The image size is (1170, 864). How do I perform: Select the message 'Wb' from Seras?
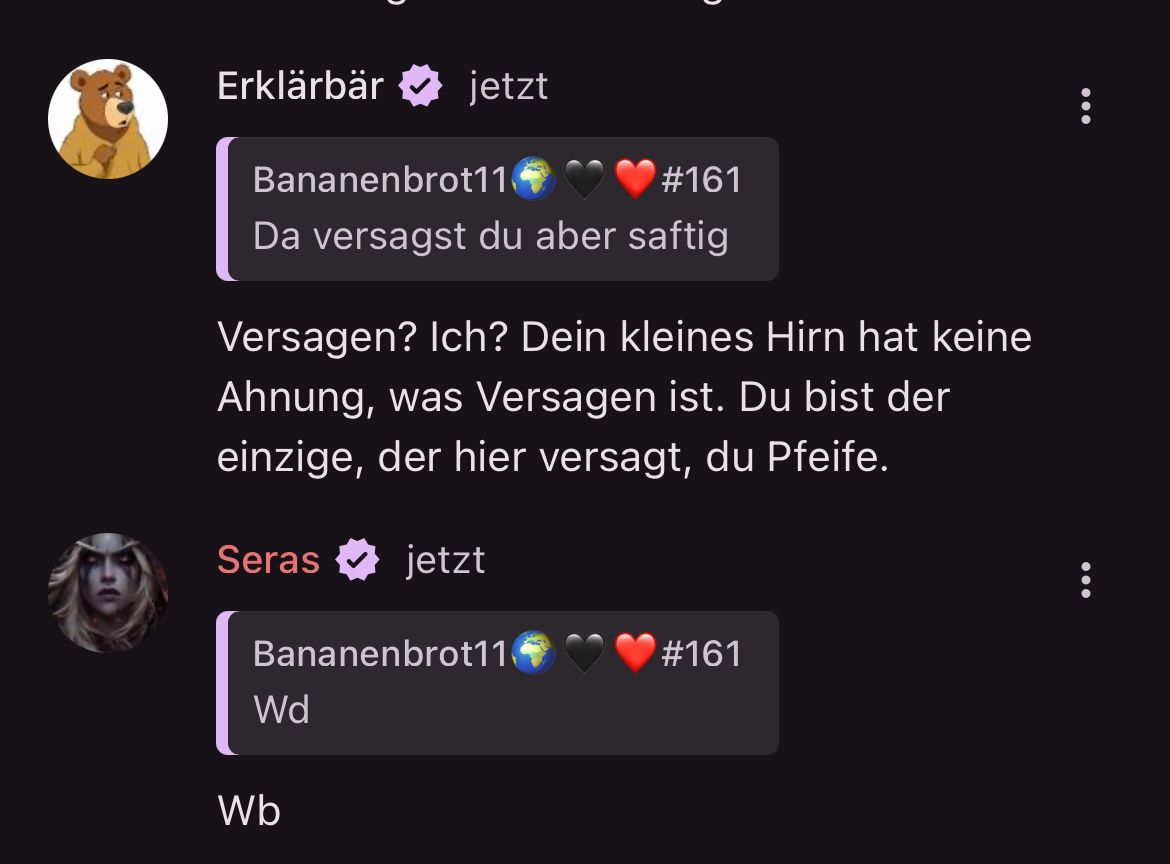[249, 810]
